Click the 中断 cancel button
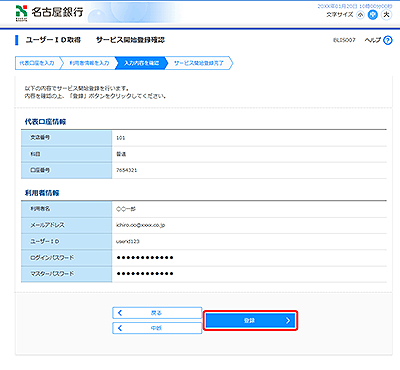400x370 pixels. (157, 328)
